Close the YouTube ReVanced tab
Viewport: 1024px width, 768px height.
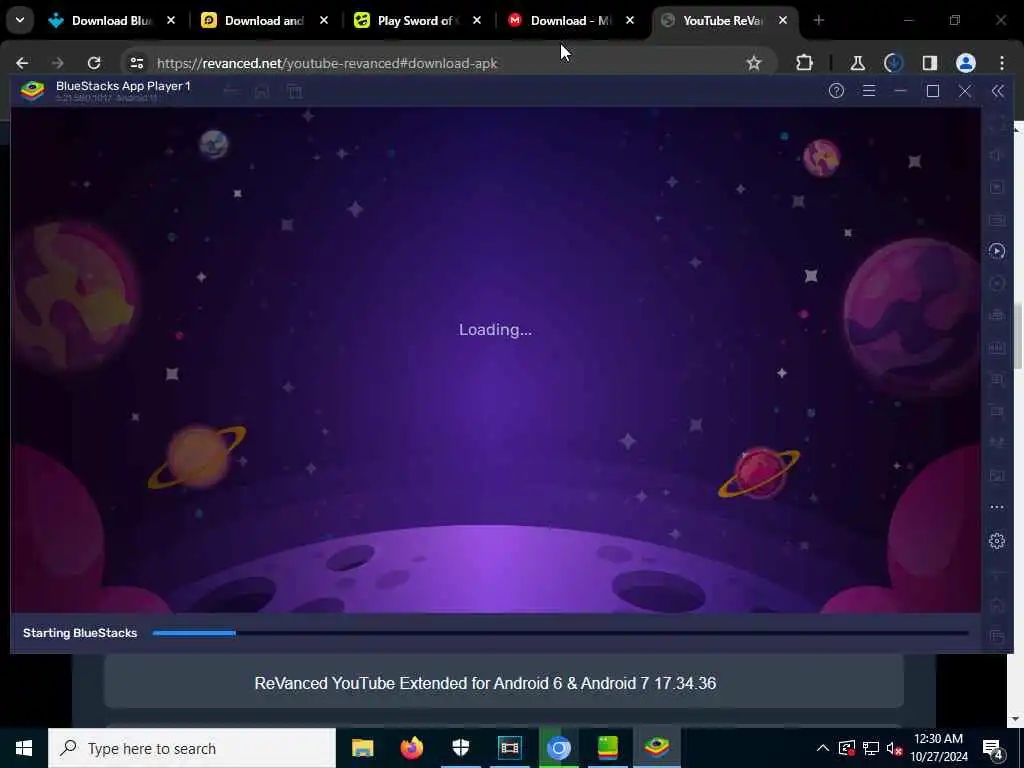coord(782,21)
